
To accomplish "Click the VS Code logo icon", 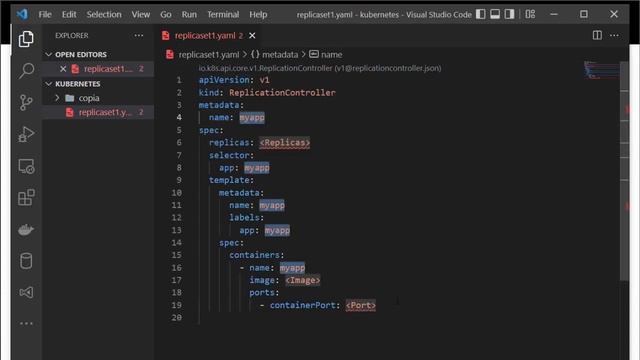I will point(22,14).
